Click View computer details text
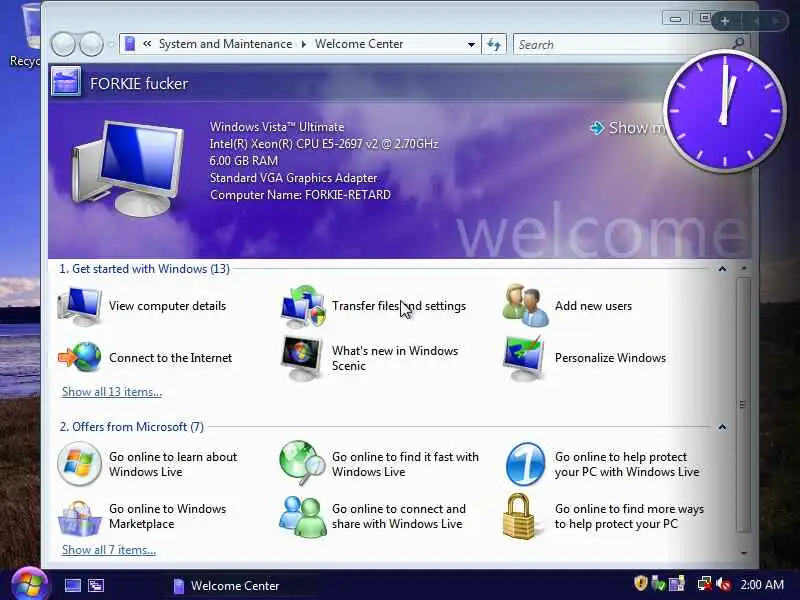 click(167, 306)
